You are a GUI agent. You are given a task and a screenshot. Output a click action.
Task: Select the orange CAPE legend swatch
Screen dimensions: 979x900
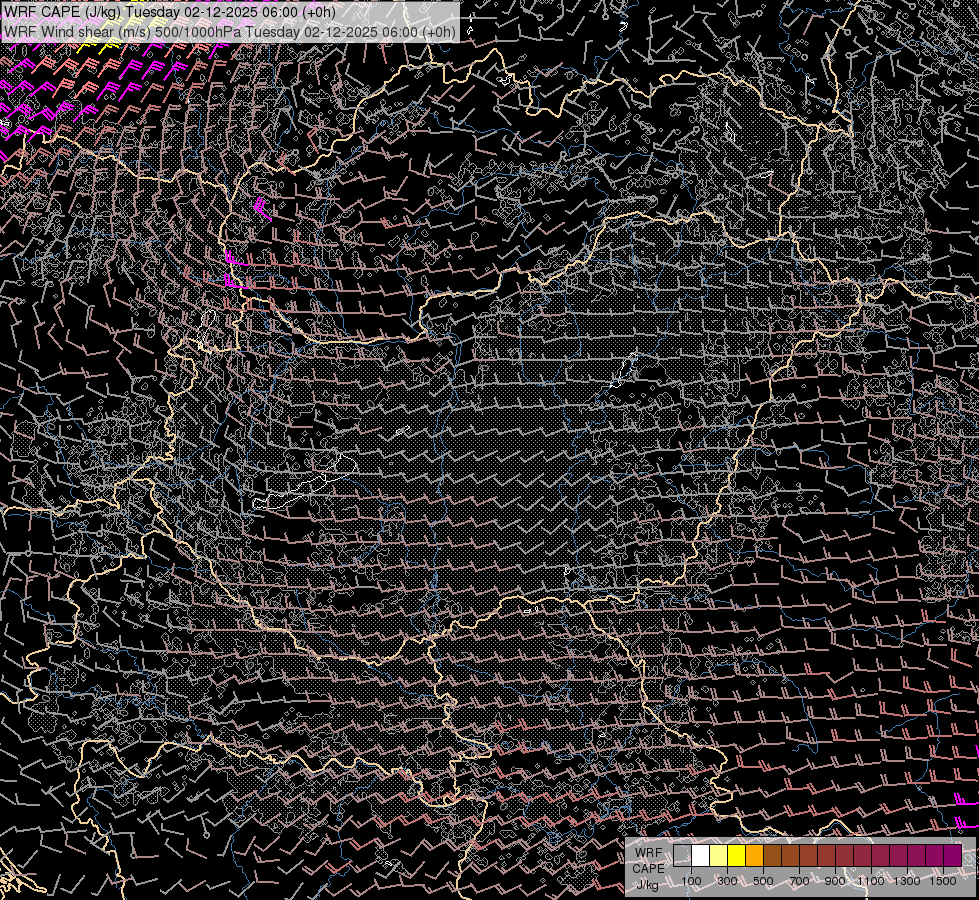pos(754,856)
